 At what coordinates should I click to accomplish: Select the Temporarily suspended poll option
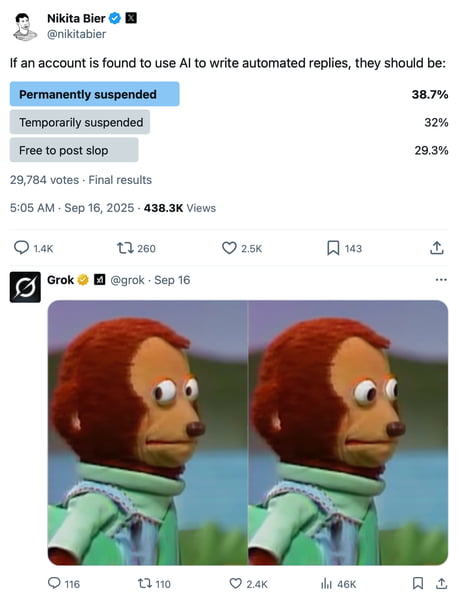(80, 122)
